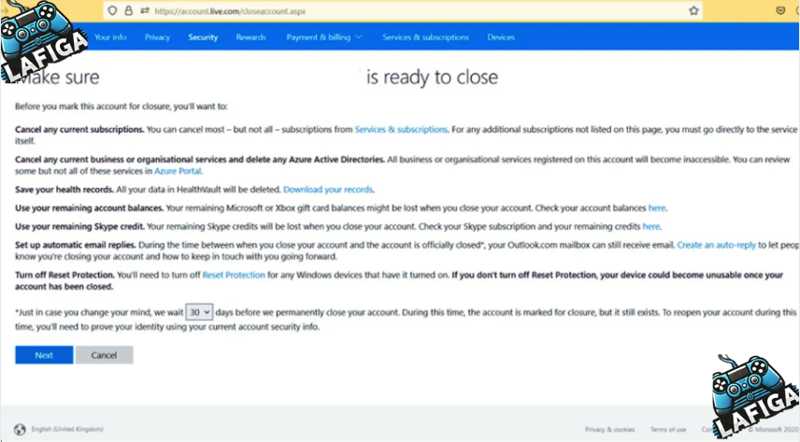This screenshot has width=800, height=442.
Task: Open the permissions icon beside the padlock
Action: pos(145,11)
